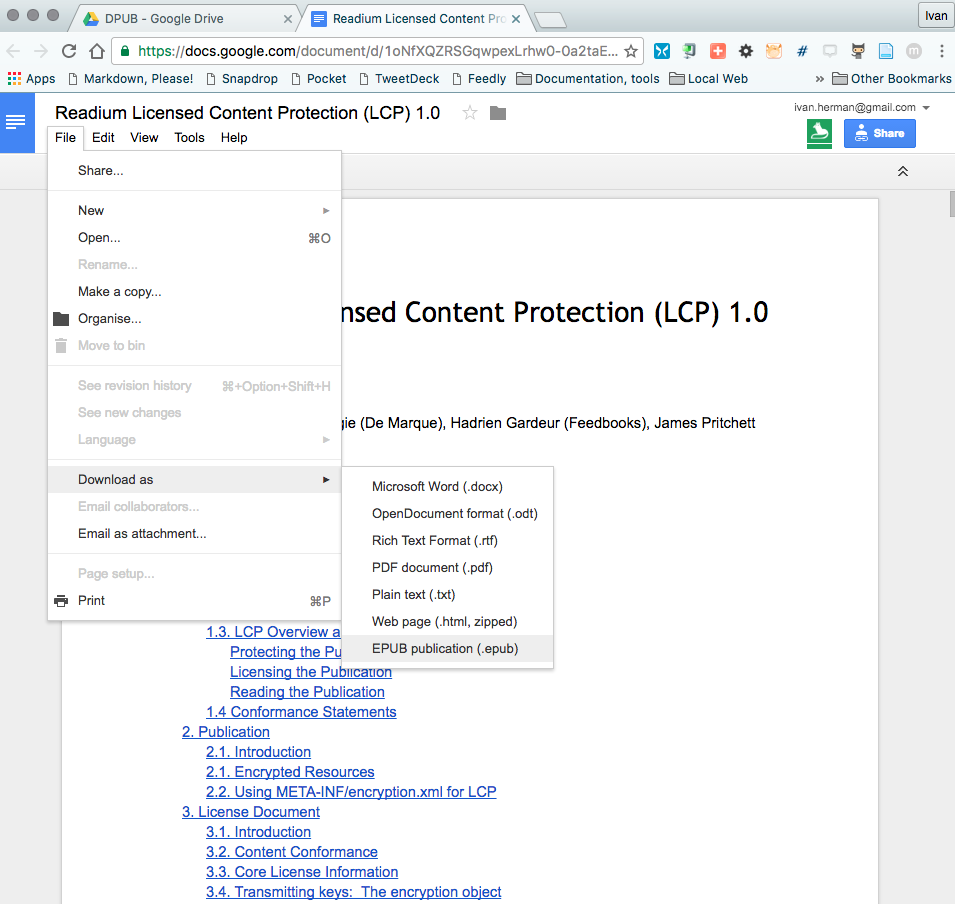Download as PDF document (.pdf)
Image resolution: width=955 pixels, height=904 pixels.
coord(448,568)
